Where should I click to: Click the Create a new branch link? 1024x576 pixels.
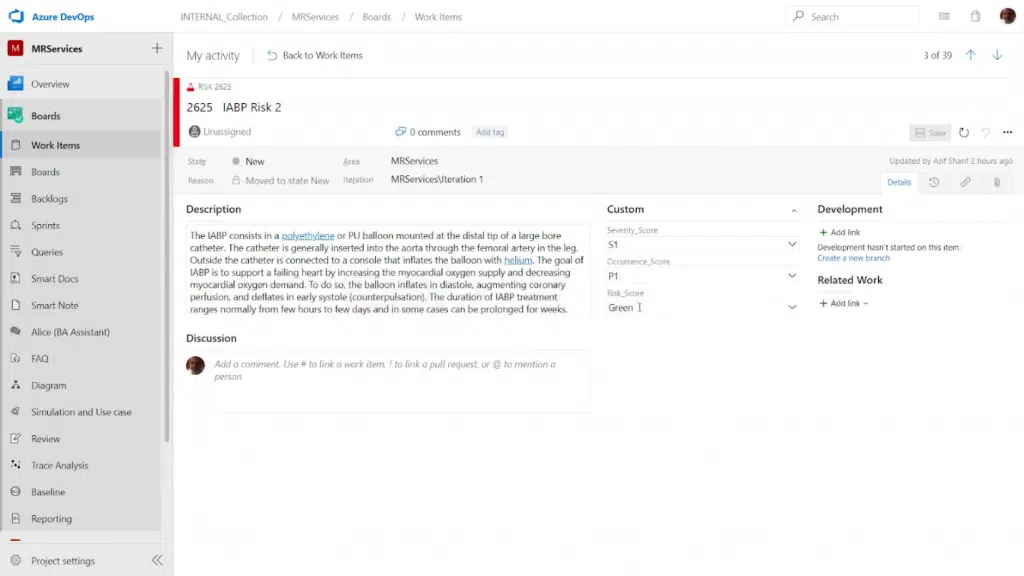[853, 258]
